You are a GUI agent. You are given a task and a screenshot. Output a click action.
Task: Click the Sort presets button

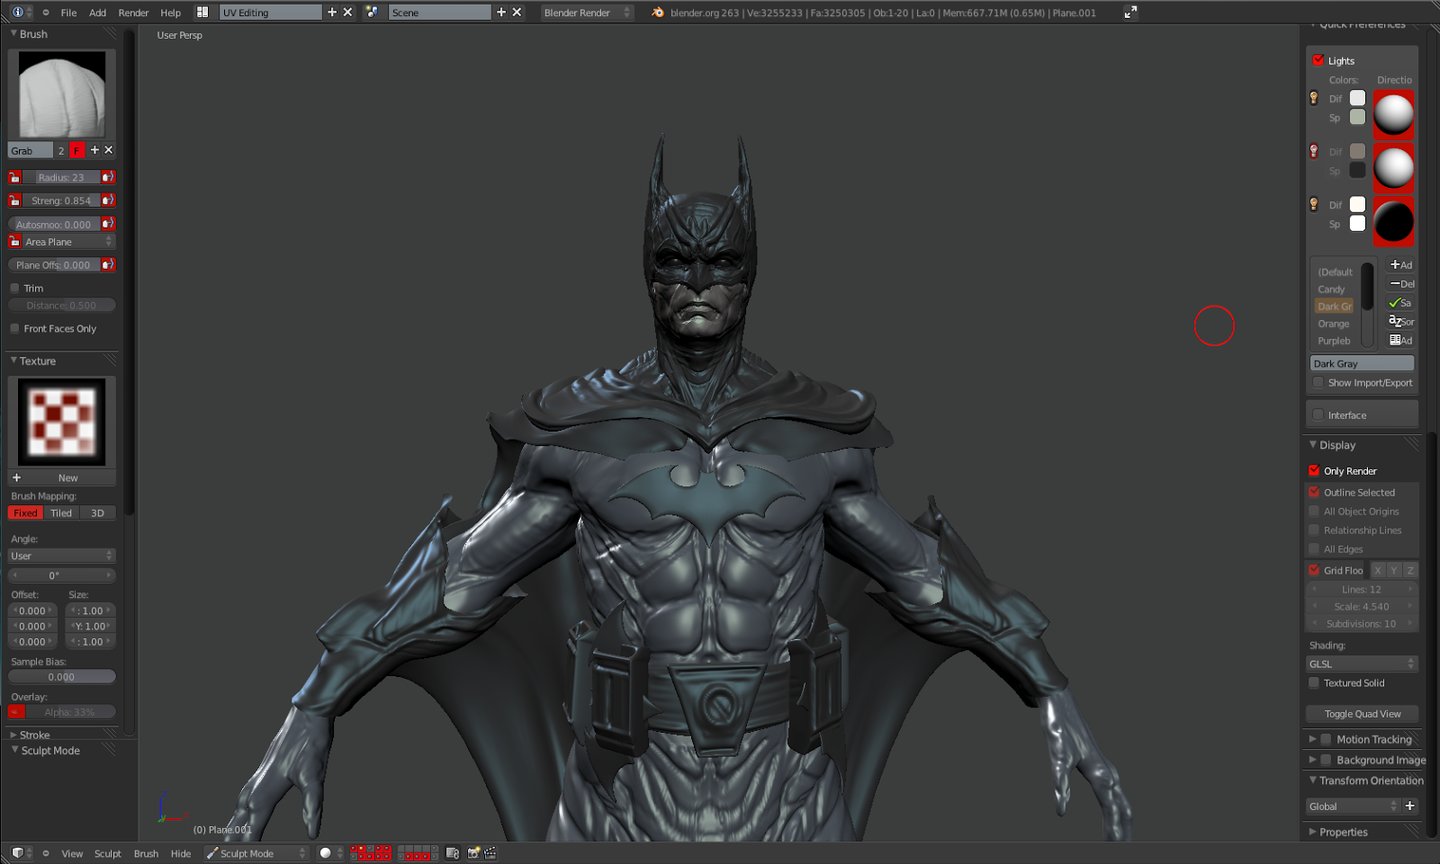pyautogui.click(x=1401, y=321)
